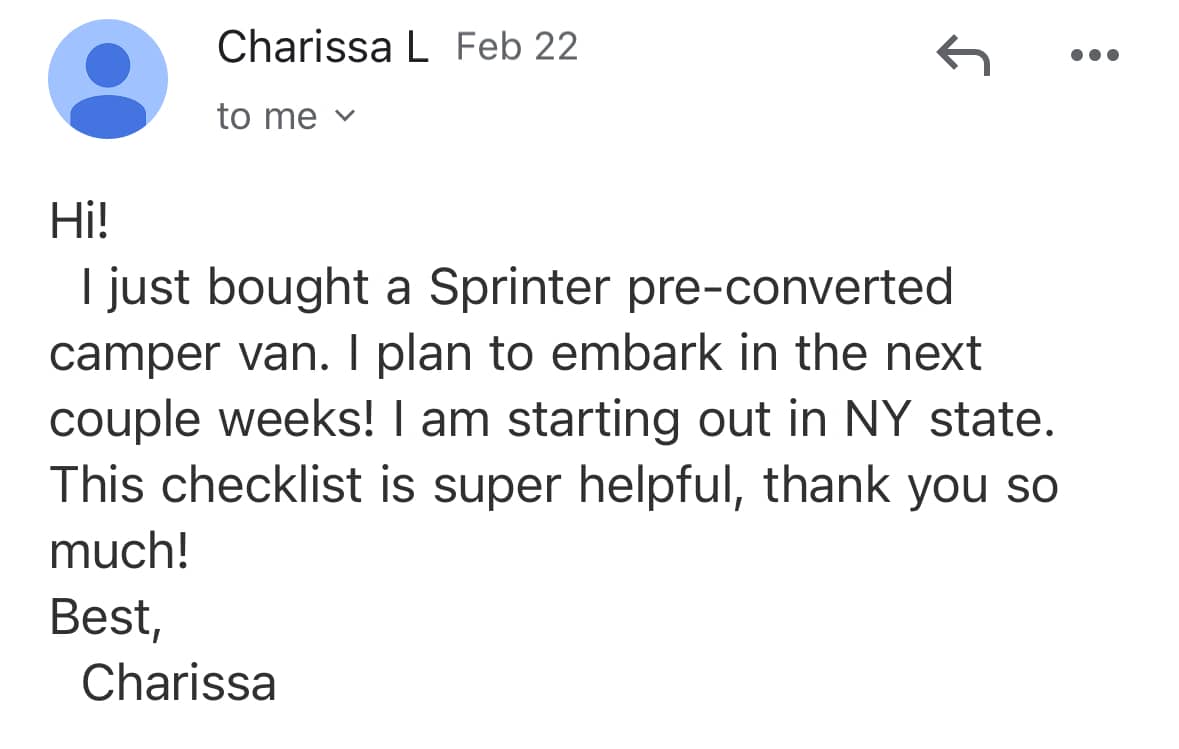Click the "thank you so" text

click(x=910, y=486)
